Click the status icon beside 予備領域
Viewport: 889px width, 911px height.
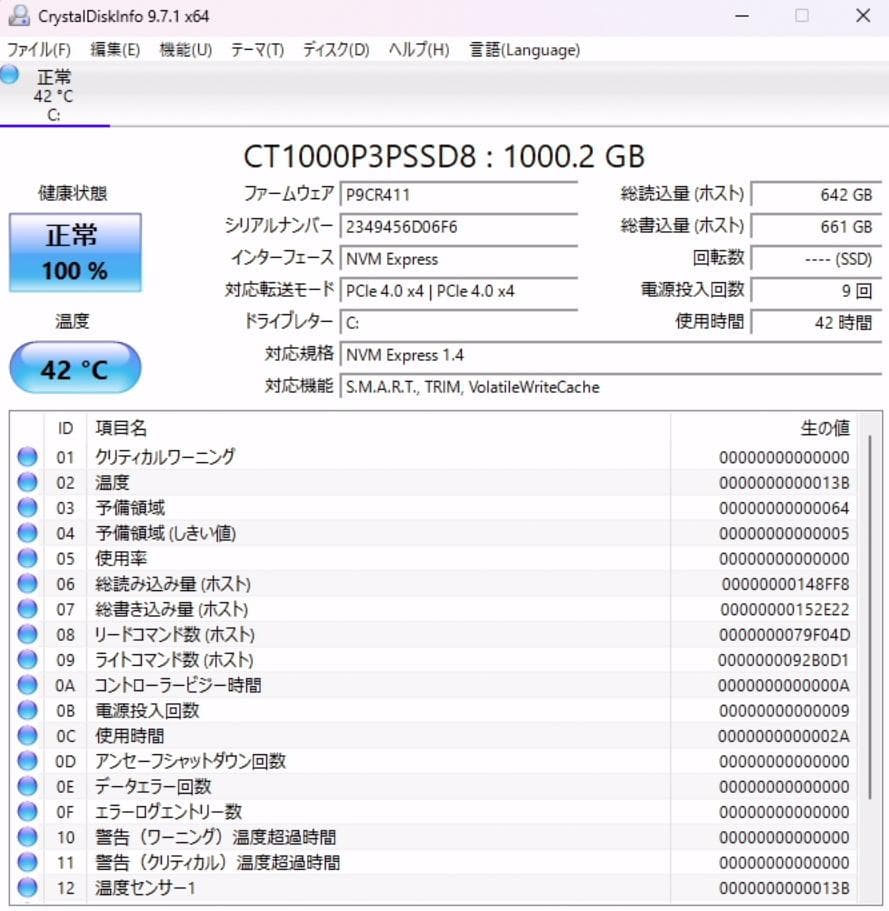coord(27,507)
